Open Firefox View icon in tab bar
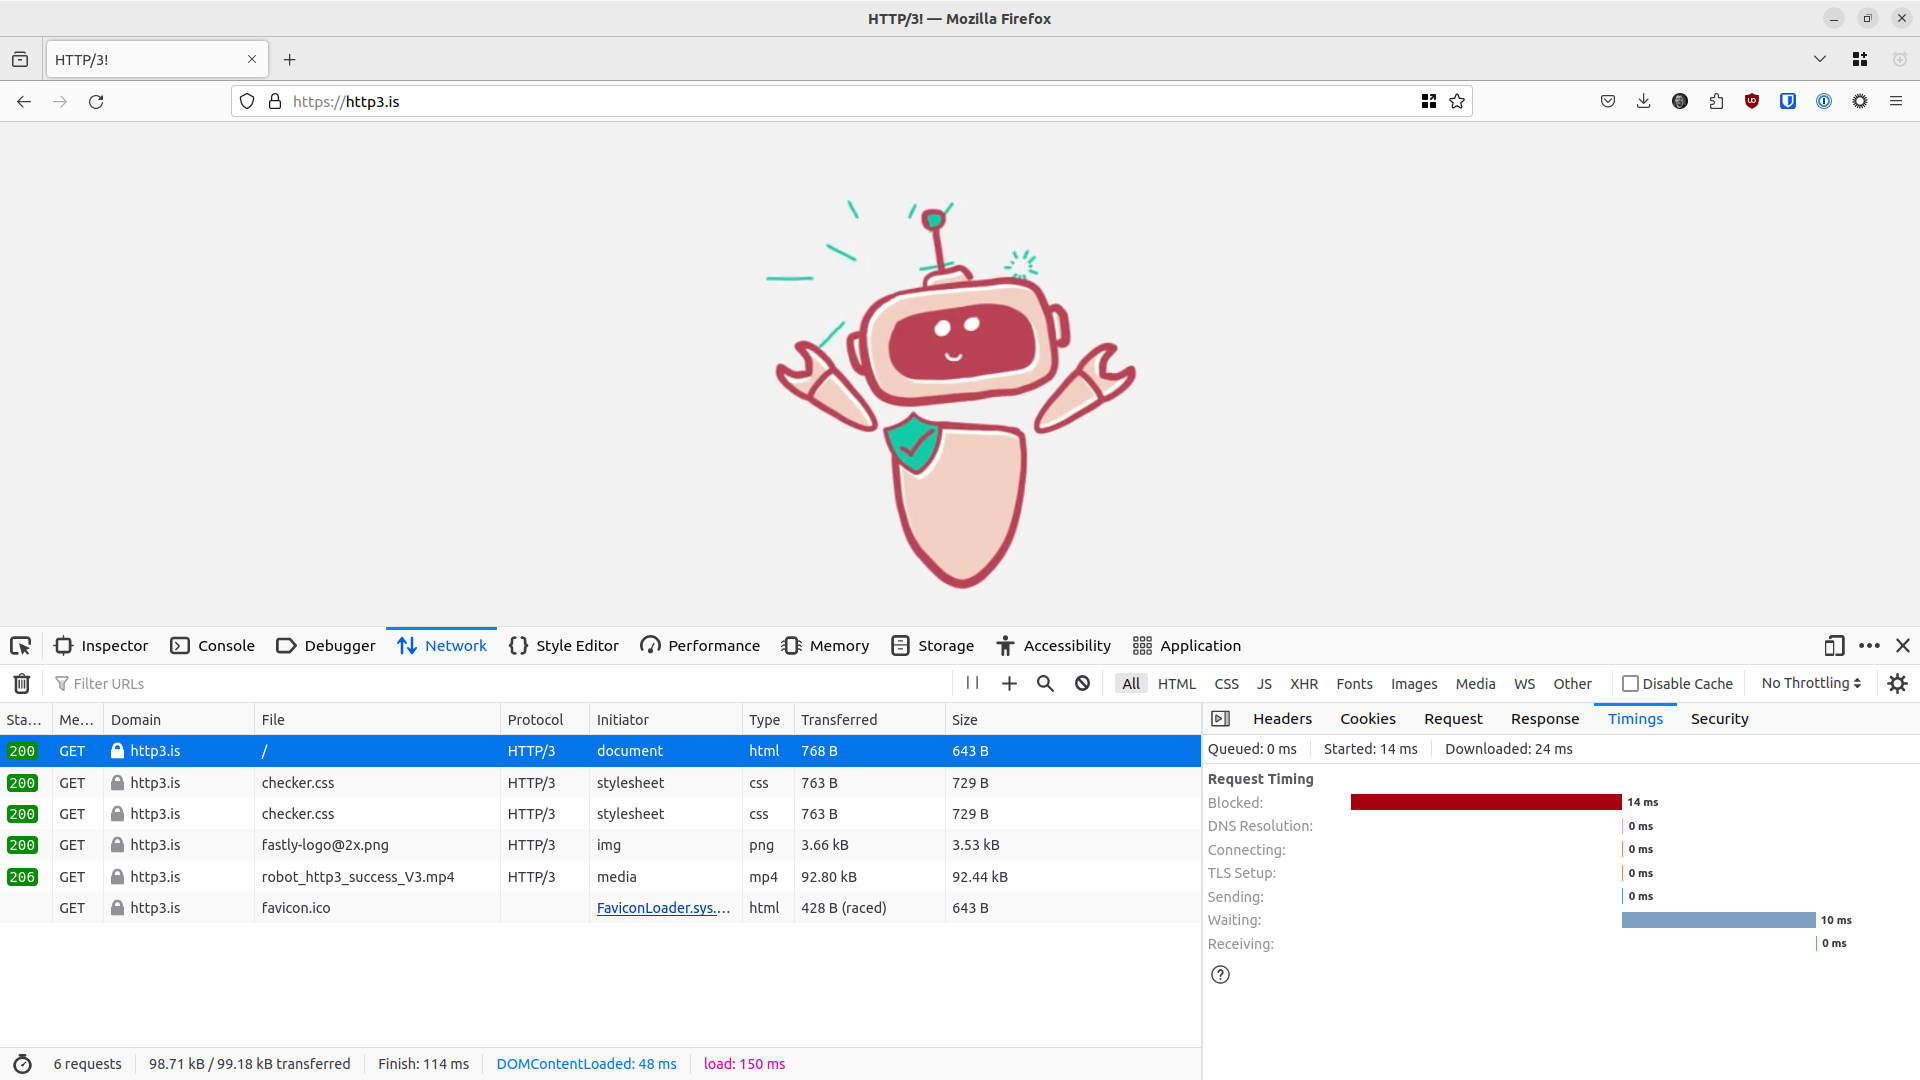 point(20,60)
